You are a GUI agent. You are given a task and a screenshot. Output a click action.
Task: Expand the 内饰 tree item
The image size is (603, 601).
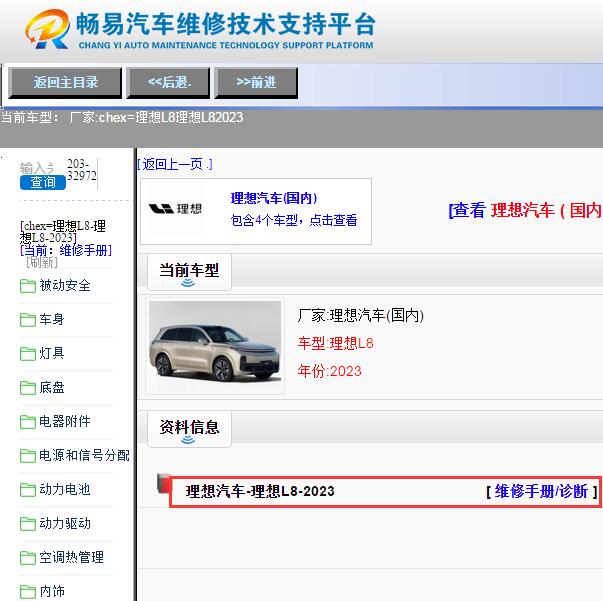point(52,591)
